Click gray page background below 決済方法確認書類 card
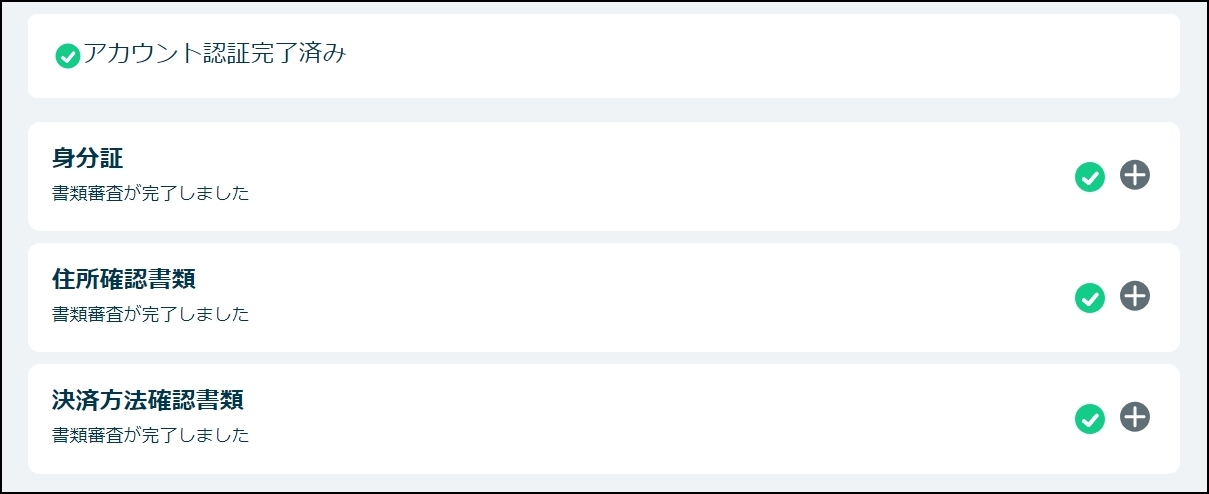Image resolution: width=1209 pixels, height=494 pixels. click(x=600, y=482)
